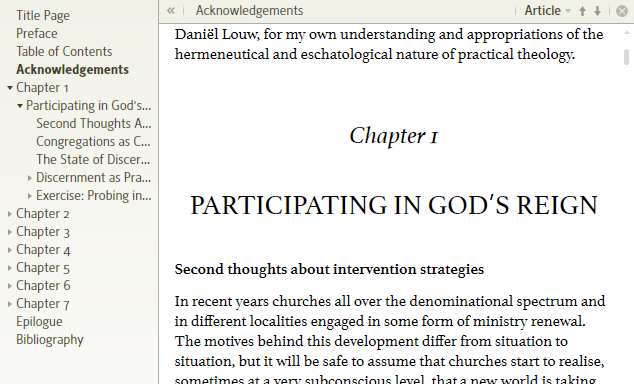This screenshot has height=384, width=634.
Task: Expand the Chapter 2 node
Action: tap(10, 214)
